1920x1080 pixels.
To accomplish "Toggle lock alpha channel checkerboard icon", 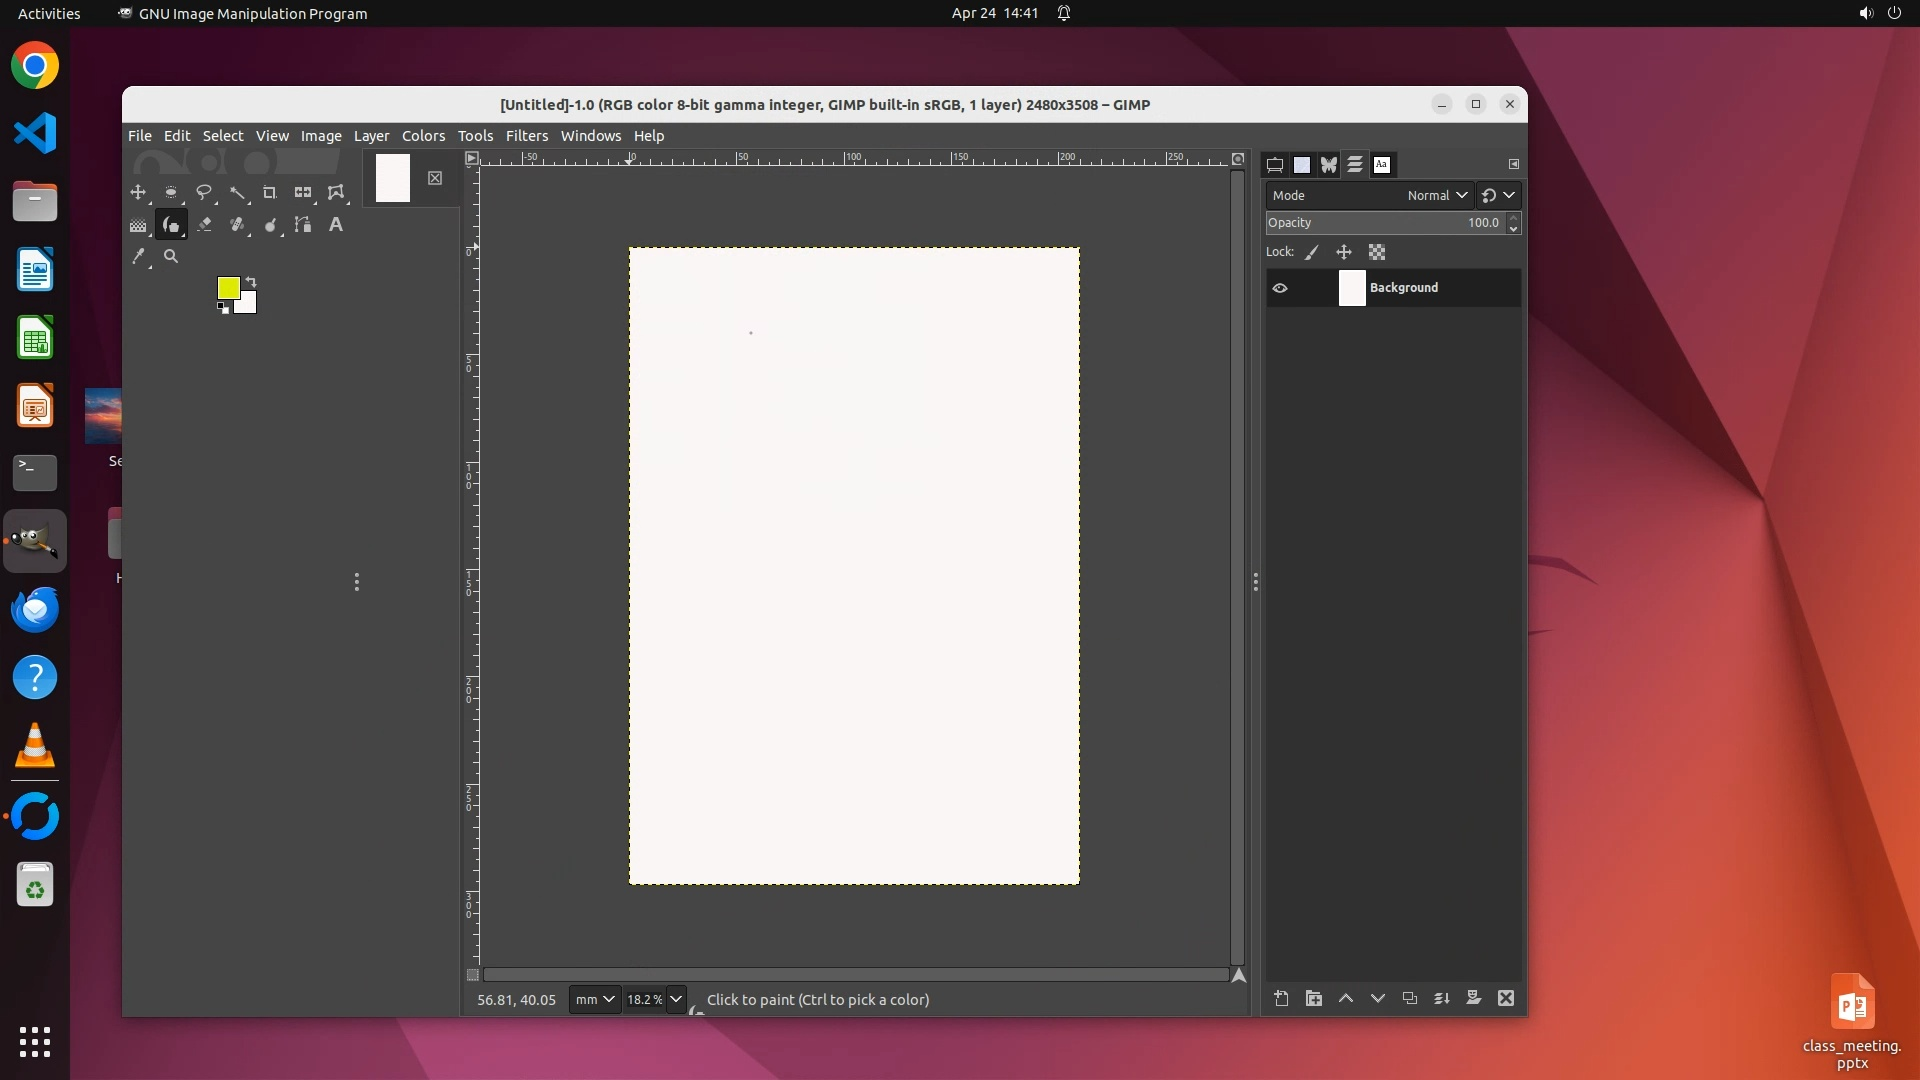I will click(x=1377, y=252).
